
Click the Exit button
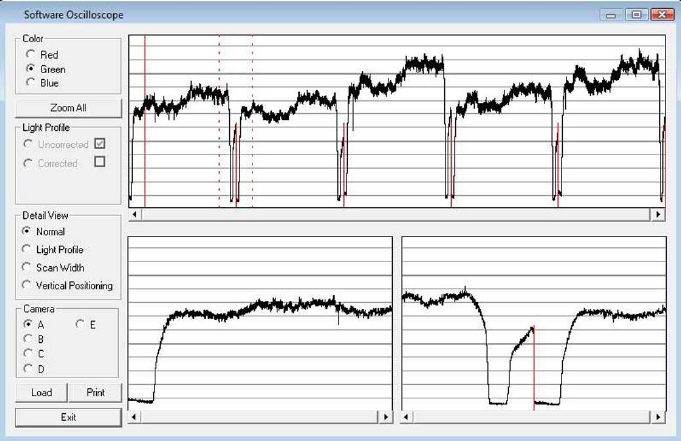tap(68, 417)
